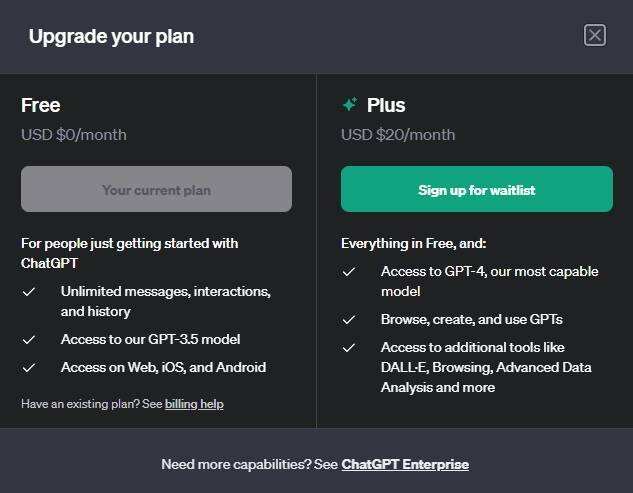Screen dimensions: 633x493
Task: Click the Everything in Free, and: text
Action: (414, 243)
